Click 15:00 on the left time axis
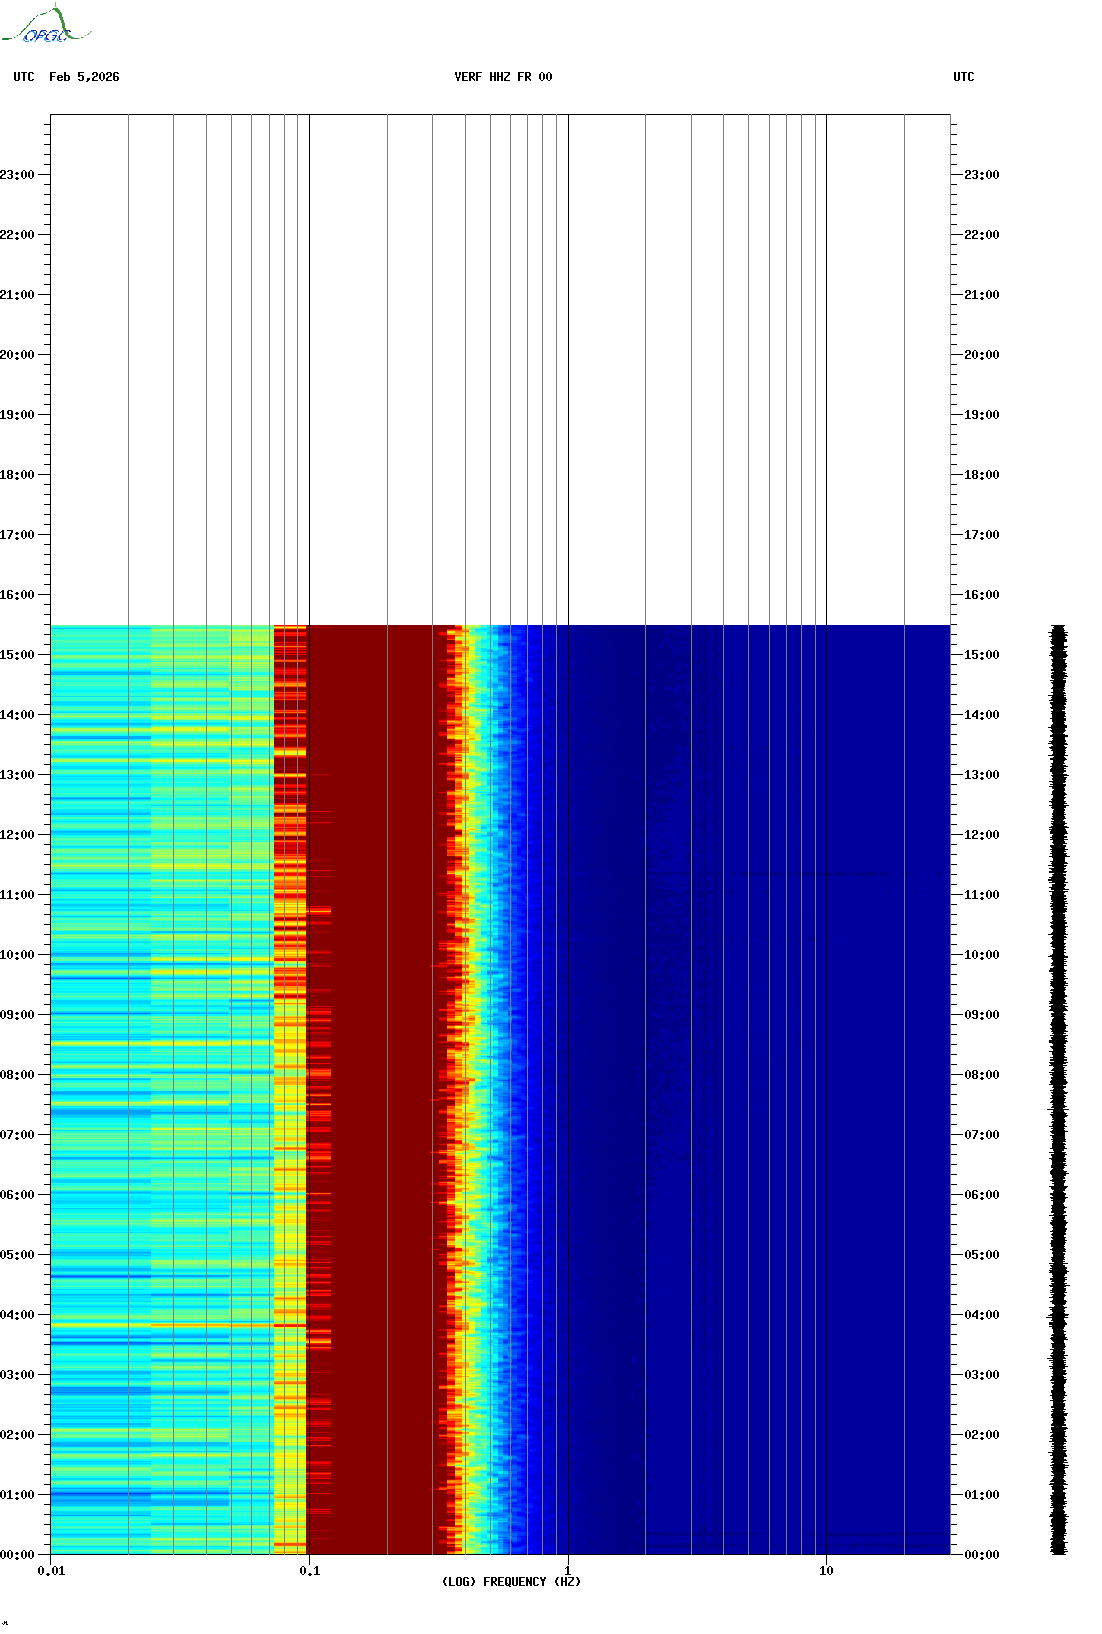The height and width of the screenshot is (1634, 1102). tap(17, 655)
